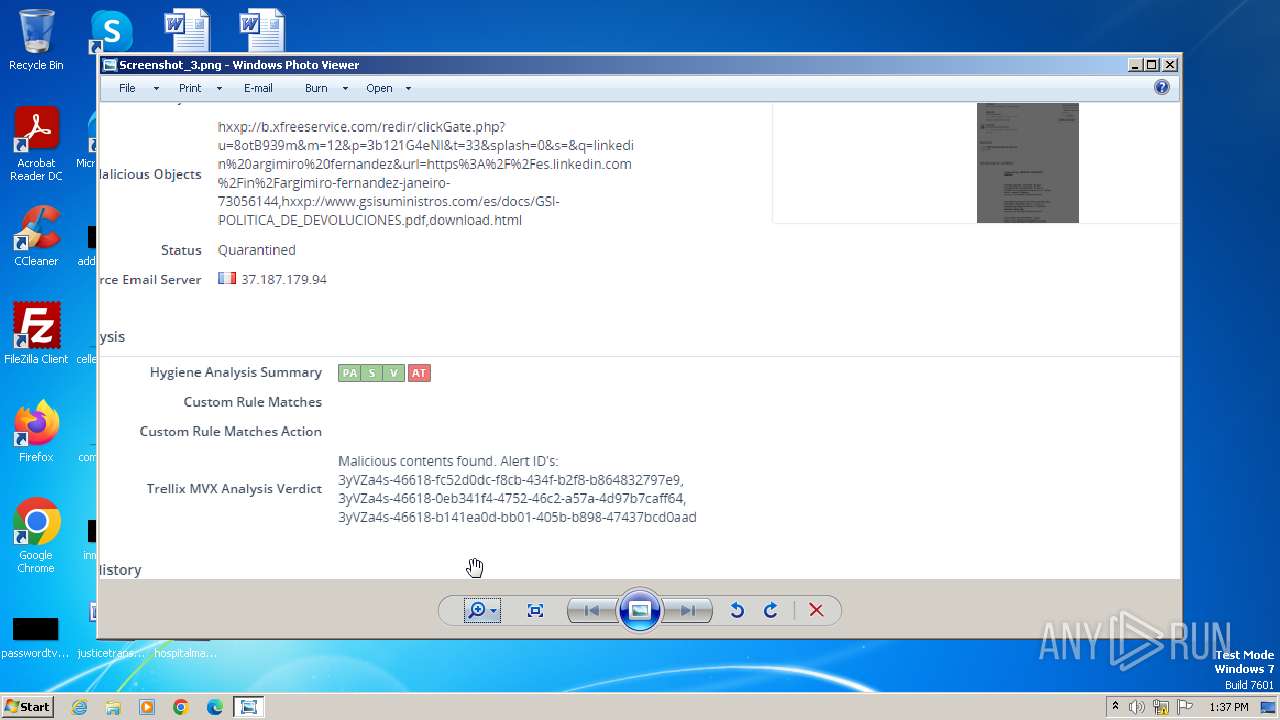Click the Windows Start button
This screenshot has height=720, width=1280.
[27, 706]
